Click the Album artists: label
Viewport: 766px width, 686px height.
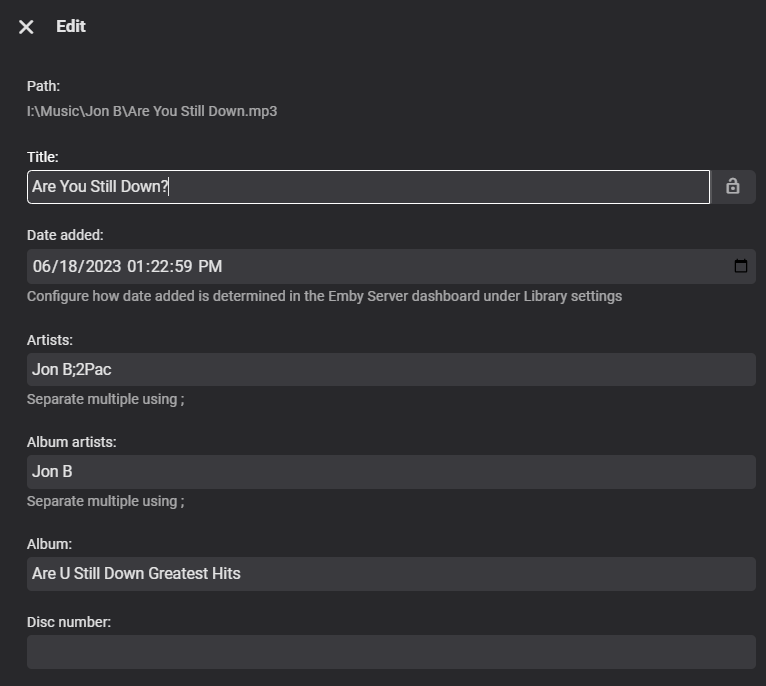[72, 442]
